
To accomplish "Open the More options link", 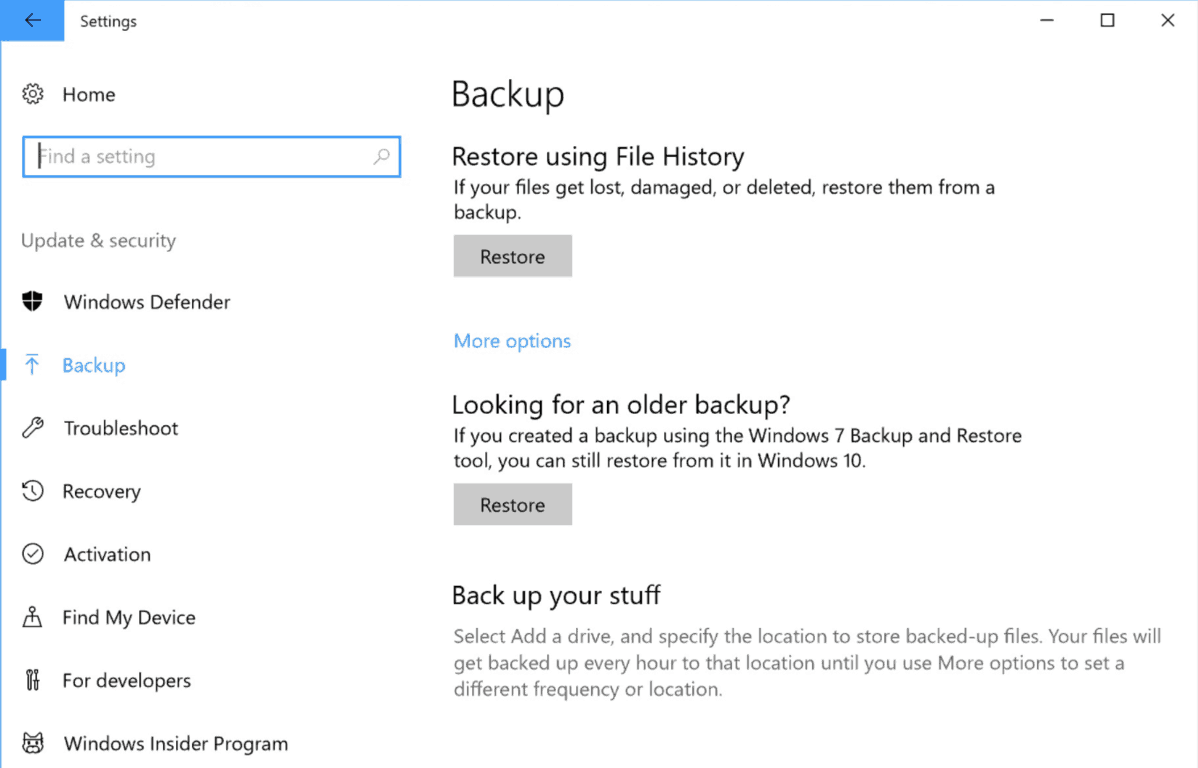I will click(512, 341).
